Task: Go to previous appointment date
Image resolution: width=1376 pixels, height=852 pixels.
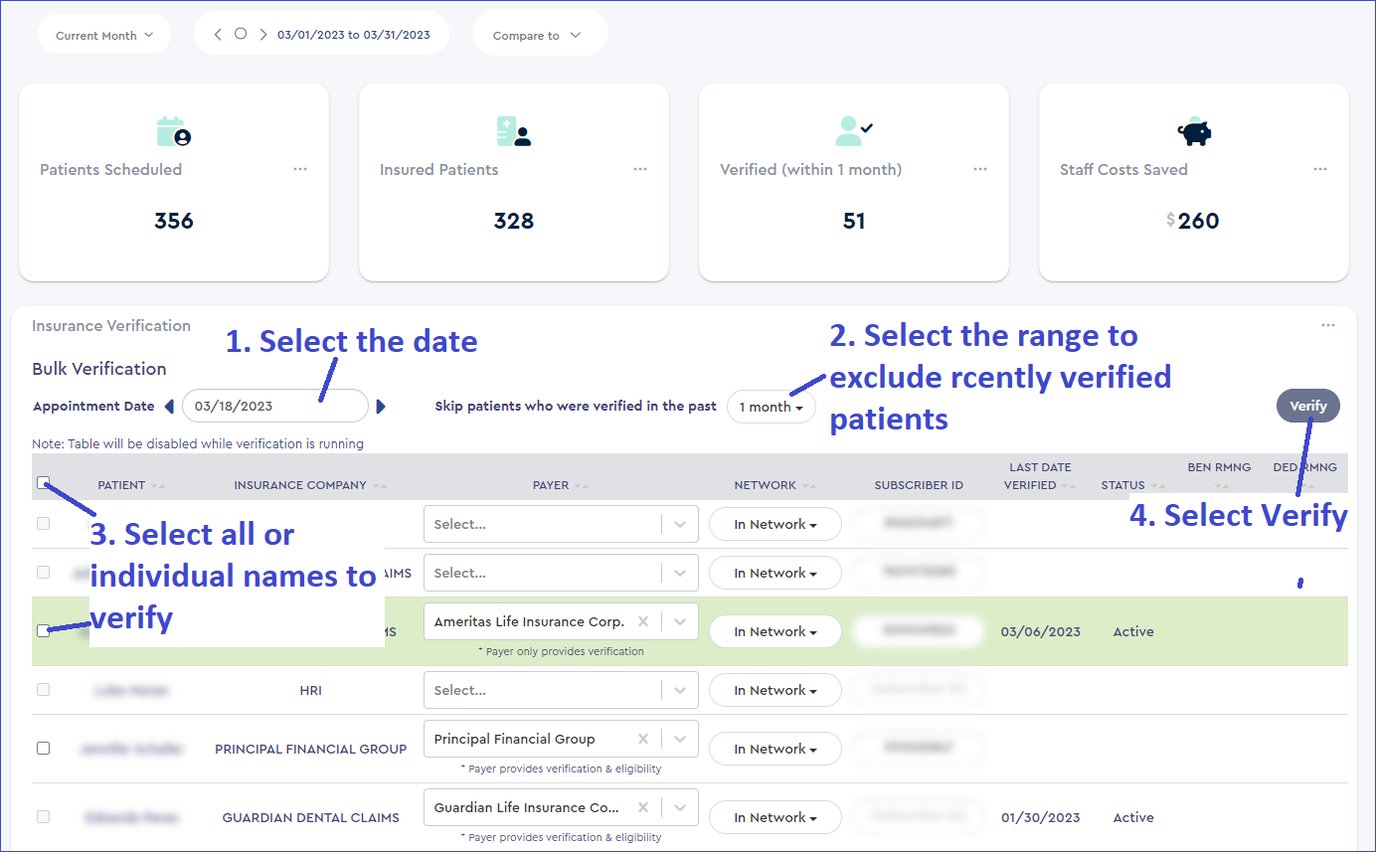Action: 169,406
